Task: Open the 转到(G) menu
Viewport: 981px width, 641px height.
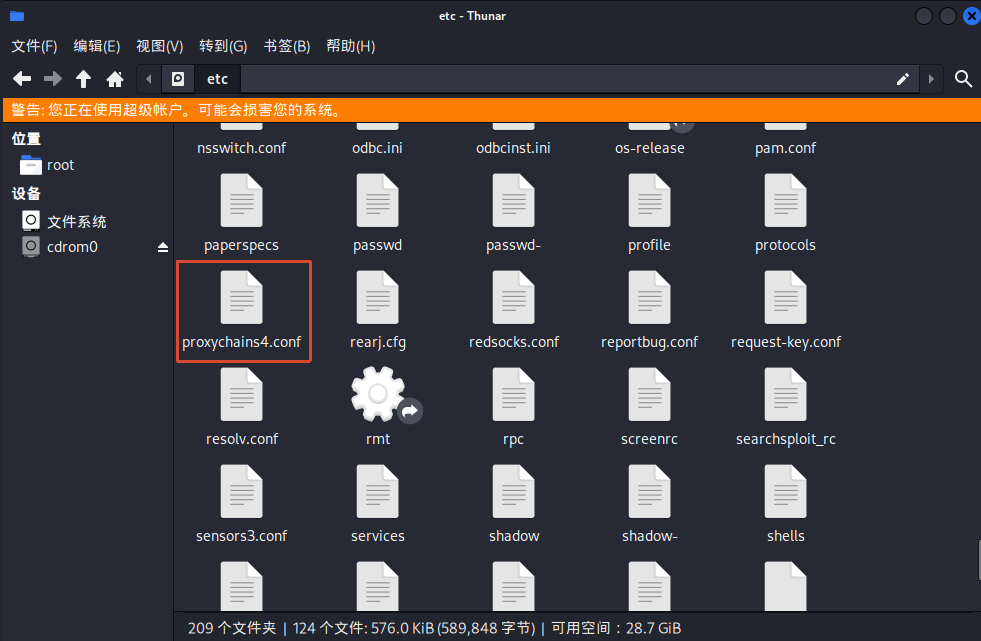Action: pos(223,46)
